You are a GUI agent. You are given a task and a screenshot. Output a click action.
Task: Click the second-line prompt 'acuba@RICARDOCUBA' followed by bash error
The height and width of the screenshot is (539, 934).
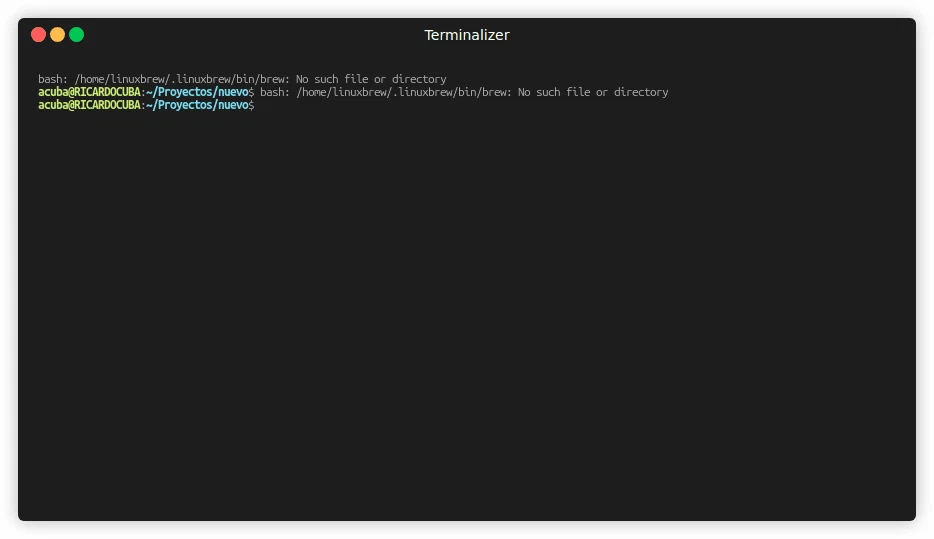click(89, 92)
